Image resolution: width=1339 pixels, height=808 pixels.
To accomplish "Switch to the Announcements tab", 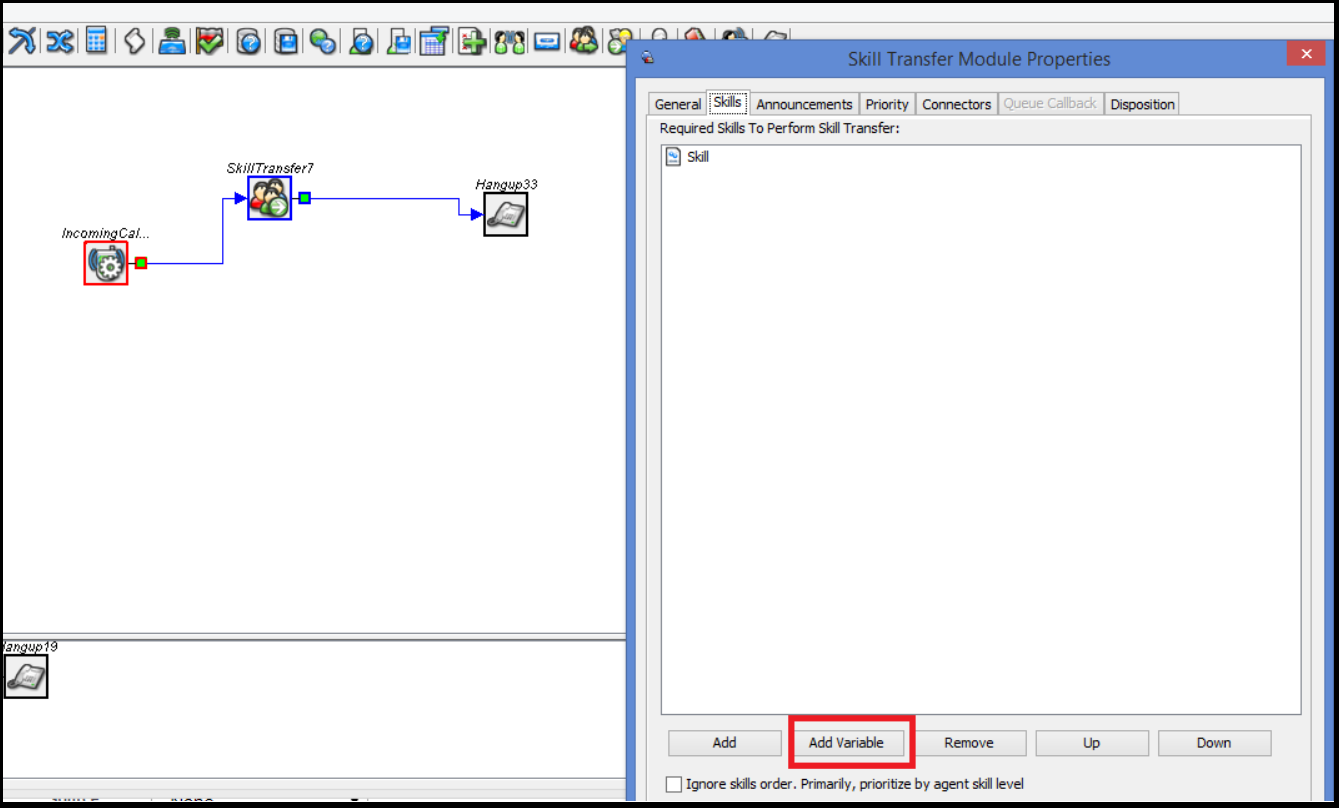I will (x=804, y=103).
